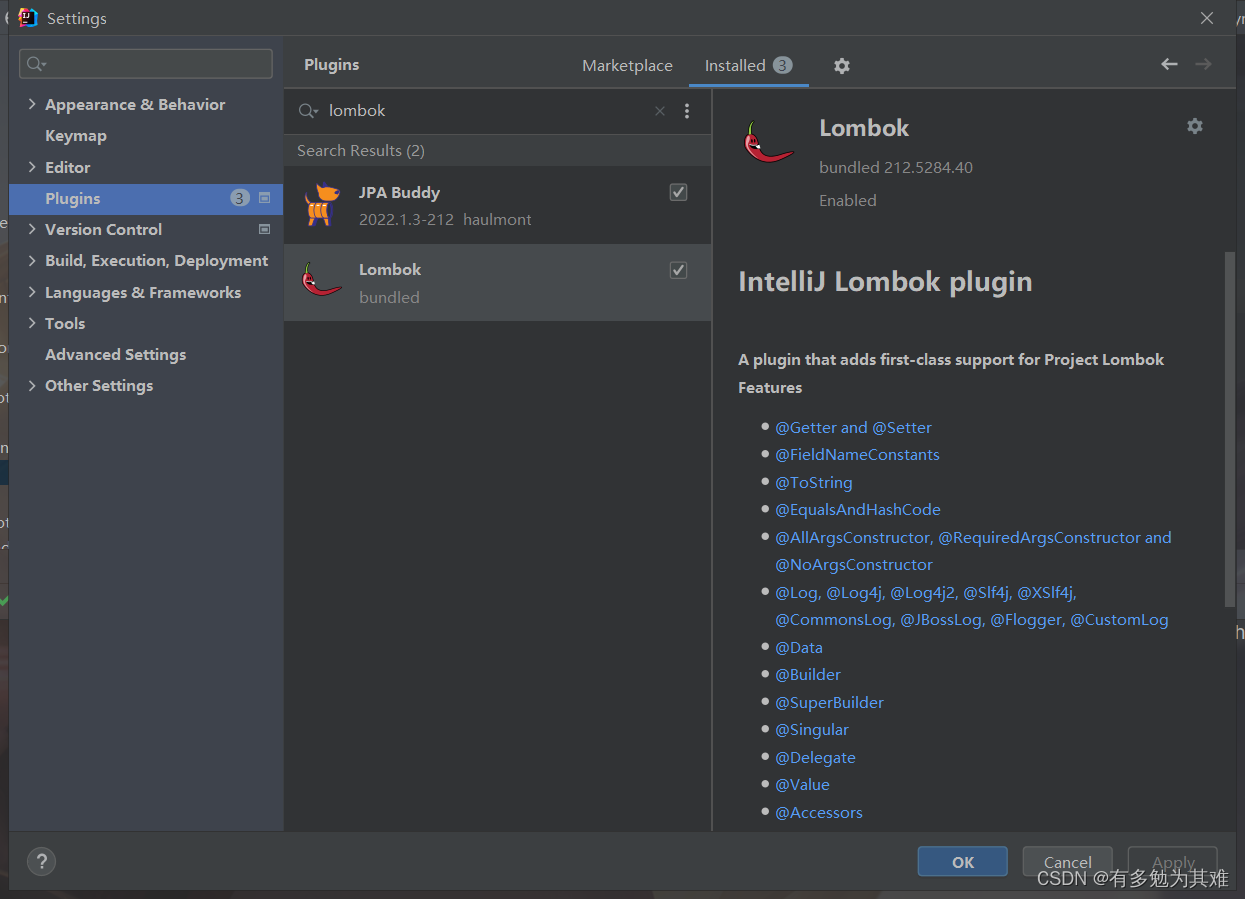
Task: Click the settings search magnifier icon
Action: pyautogui.click(x=36, y=64)
